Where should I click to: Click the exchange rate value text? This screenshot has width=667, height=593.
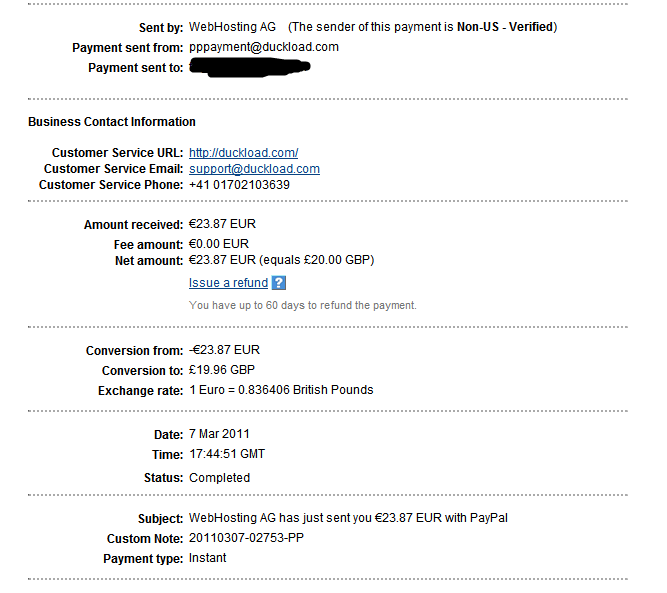(x=280, y=390)
